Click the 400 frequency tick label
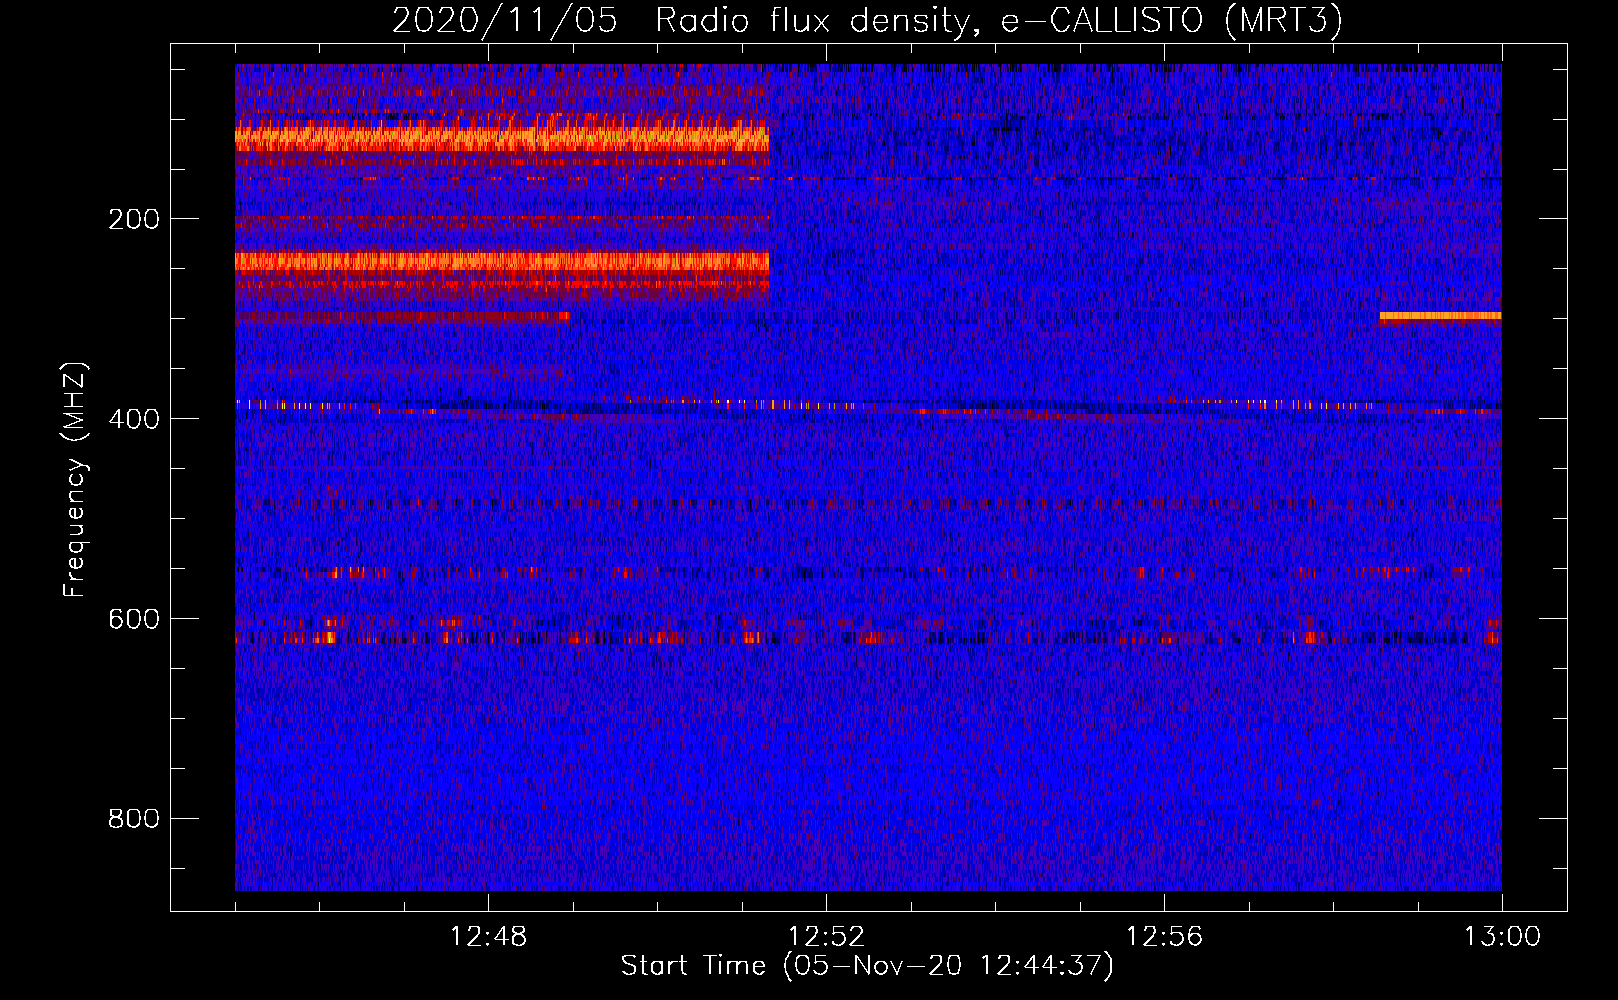The height and width of the screenshot is (1000, 1618). [x=134, y=419]
